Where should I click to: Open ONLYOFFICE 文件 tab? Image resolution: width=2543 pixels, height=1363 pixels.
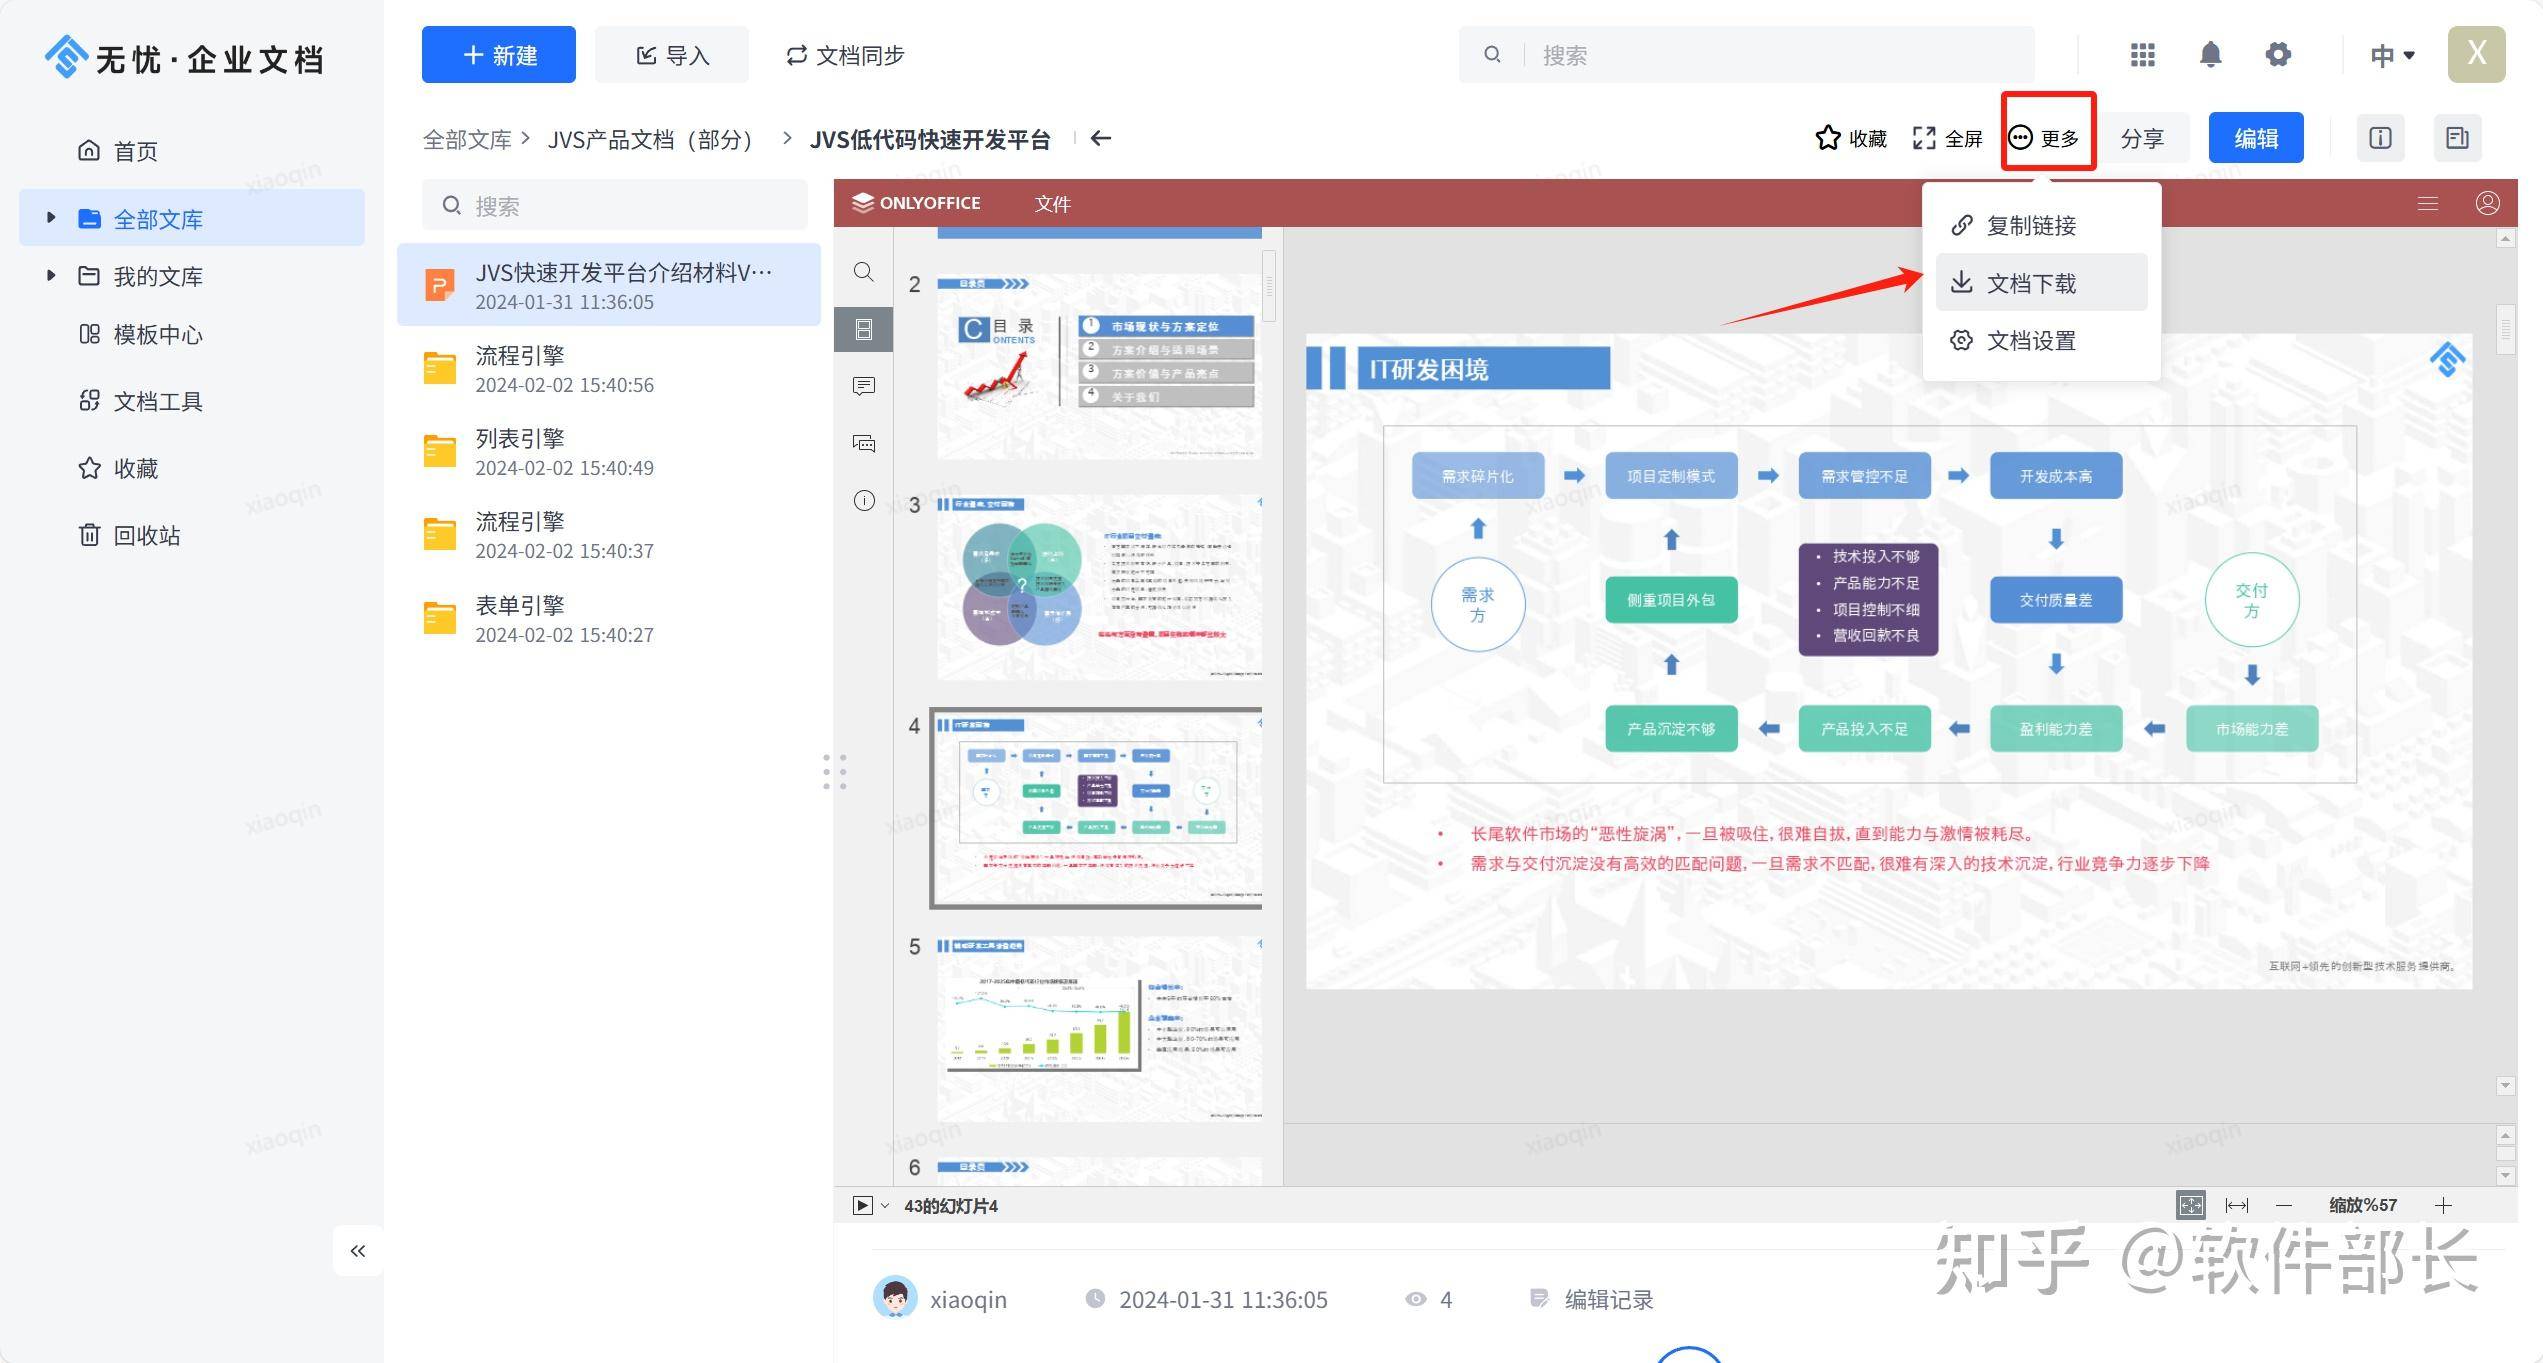coord(1052,204)
